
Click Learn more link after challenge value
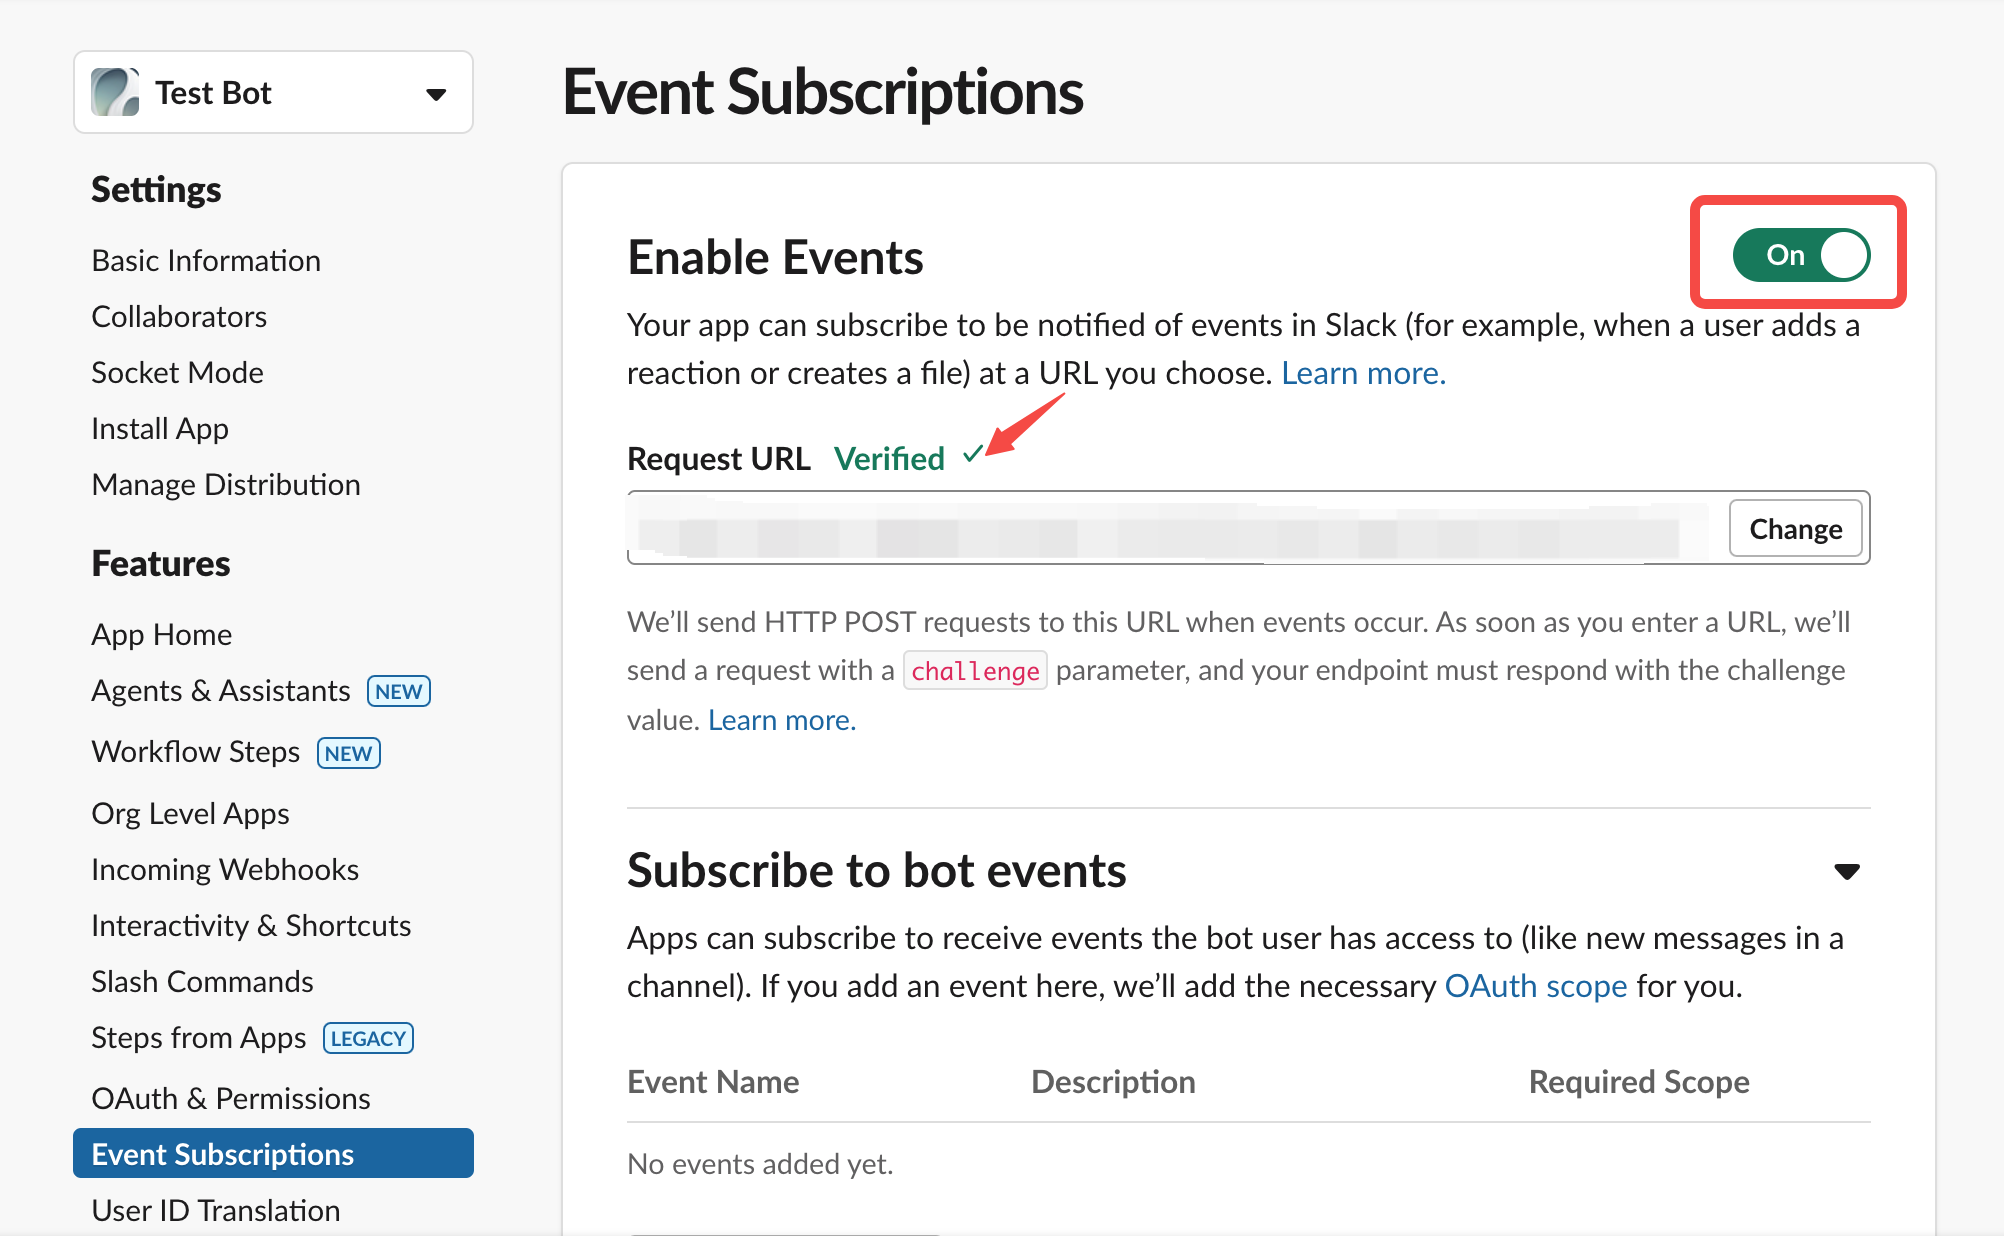tap(782, 720)
